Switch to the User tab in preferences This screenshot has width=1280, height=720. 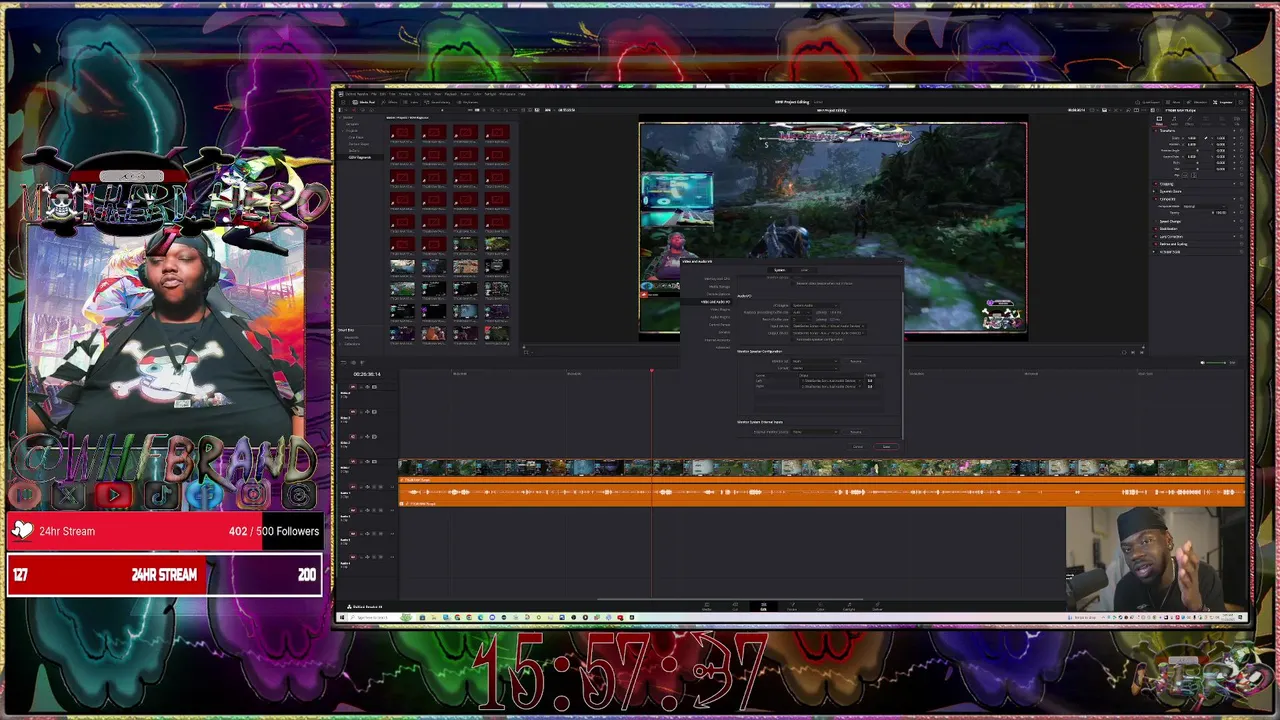pyautogui.click(x=804, y=270)
